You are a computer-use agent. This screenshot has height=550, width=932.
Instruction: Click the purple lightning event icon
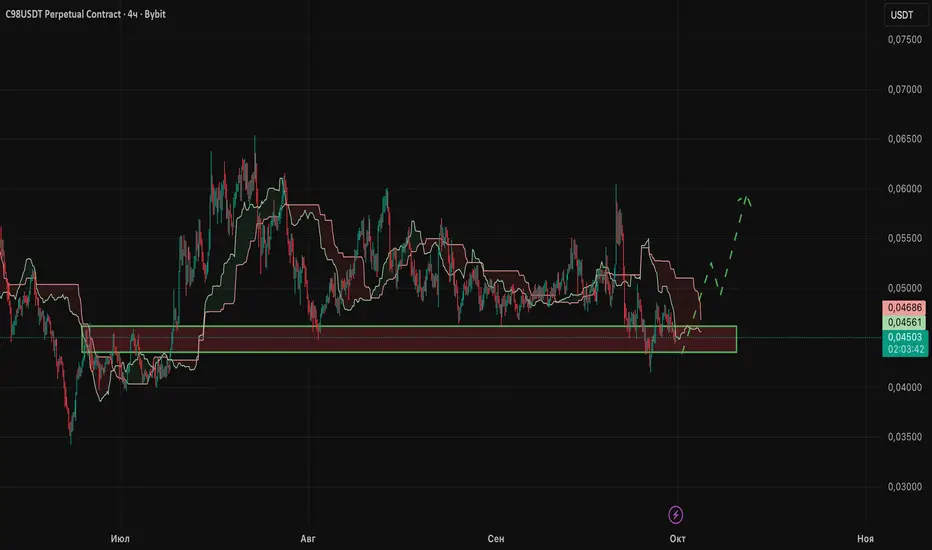[675, 514]
